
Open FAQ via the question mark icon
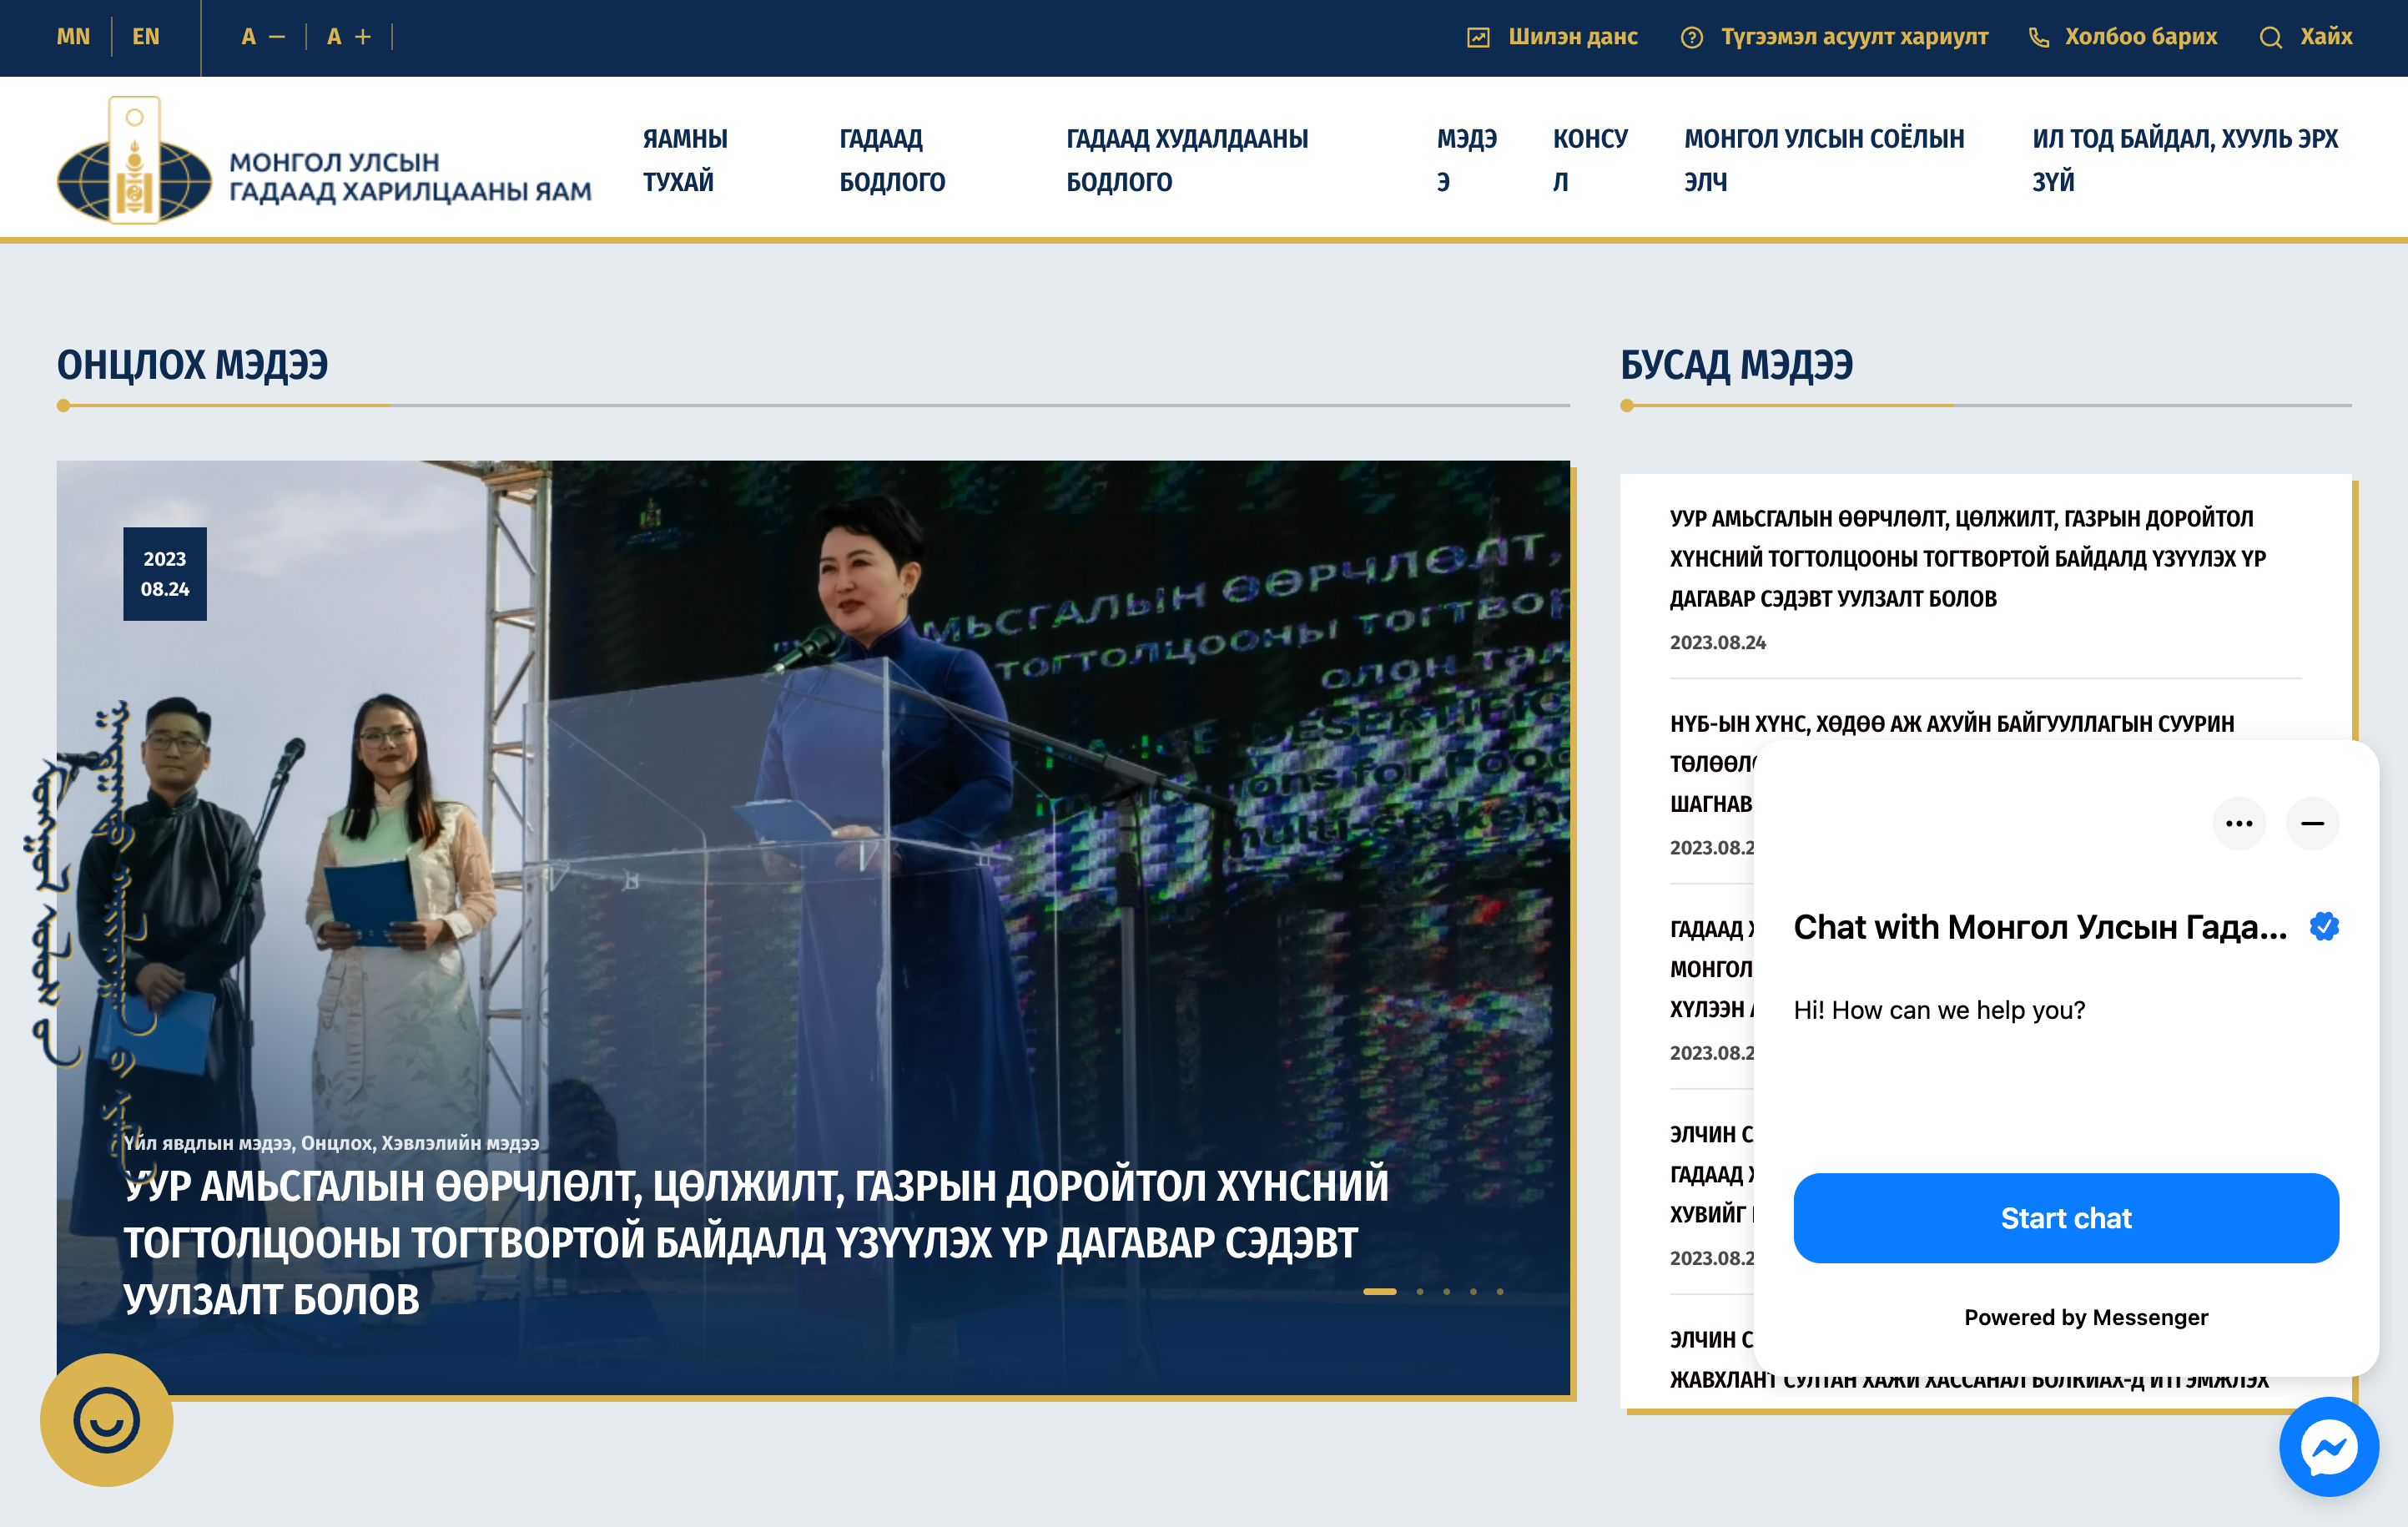point(1692,37)
